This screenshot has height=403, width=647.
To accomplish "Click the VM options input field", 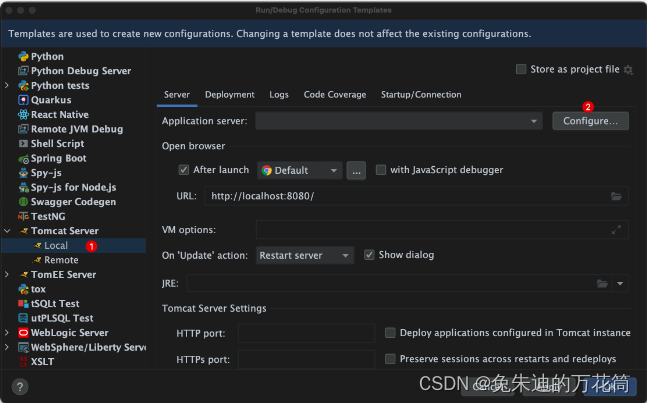I will pyautogui.click(x=442, y=230).
